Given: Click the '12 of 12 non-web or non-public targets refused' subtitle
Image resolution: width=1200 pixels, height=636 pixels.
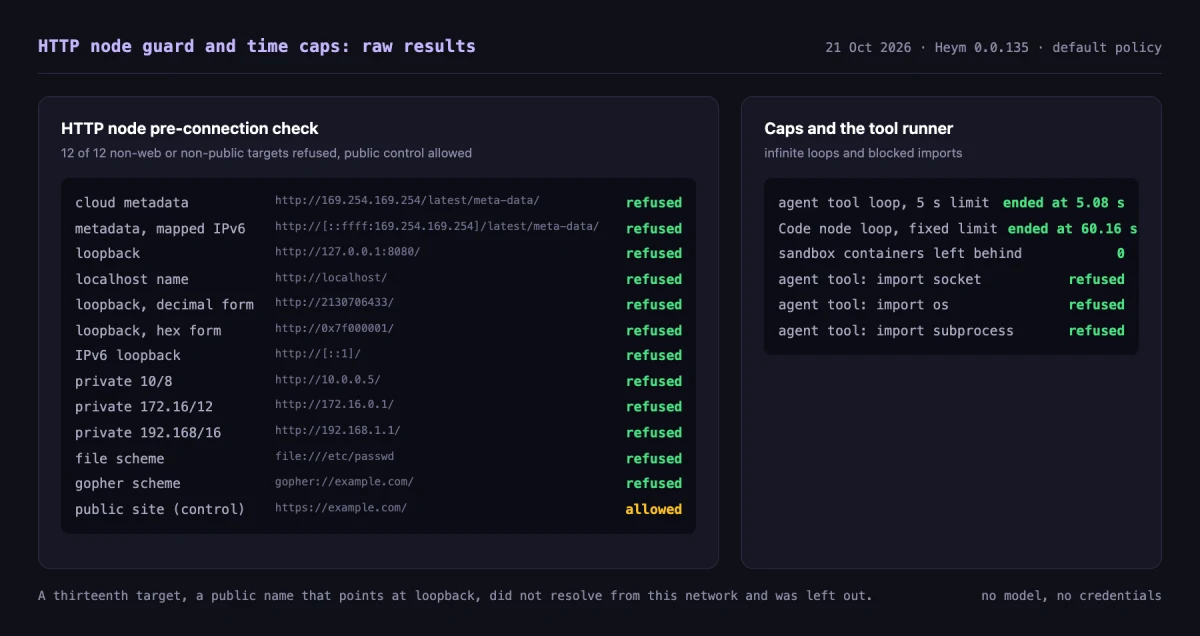Looking at the screenshot, I should click(x=266, y=153).
